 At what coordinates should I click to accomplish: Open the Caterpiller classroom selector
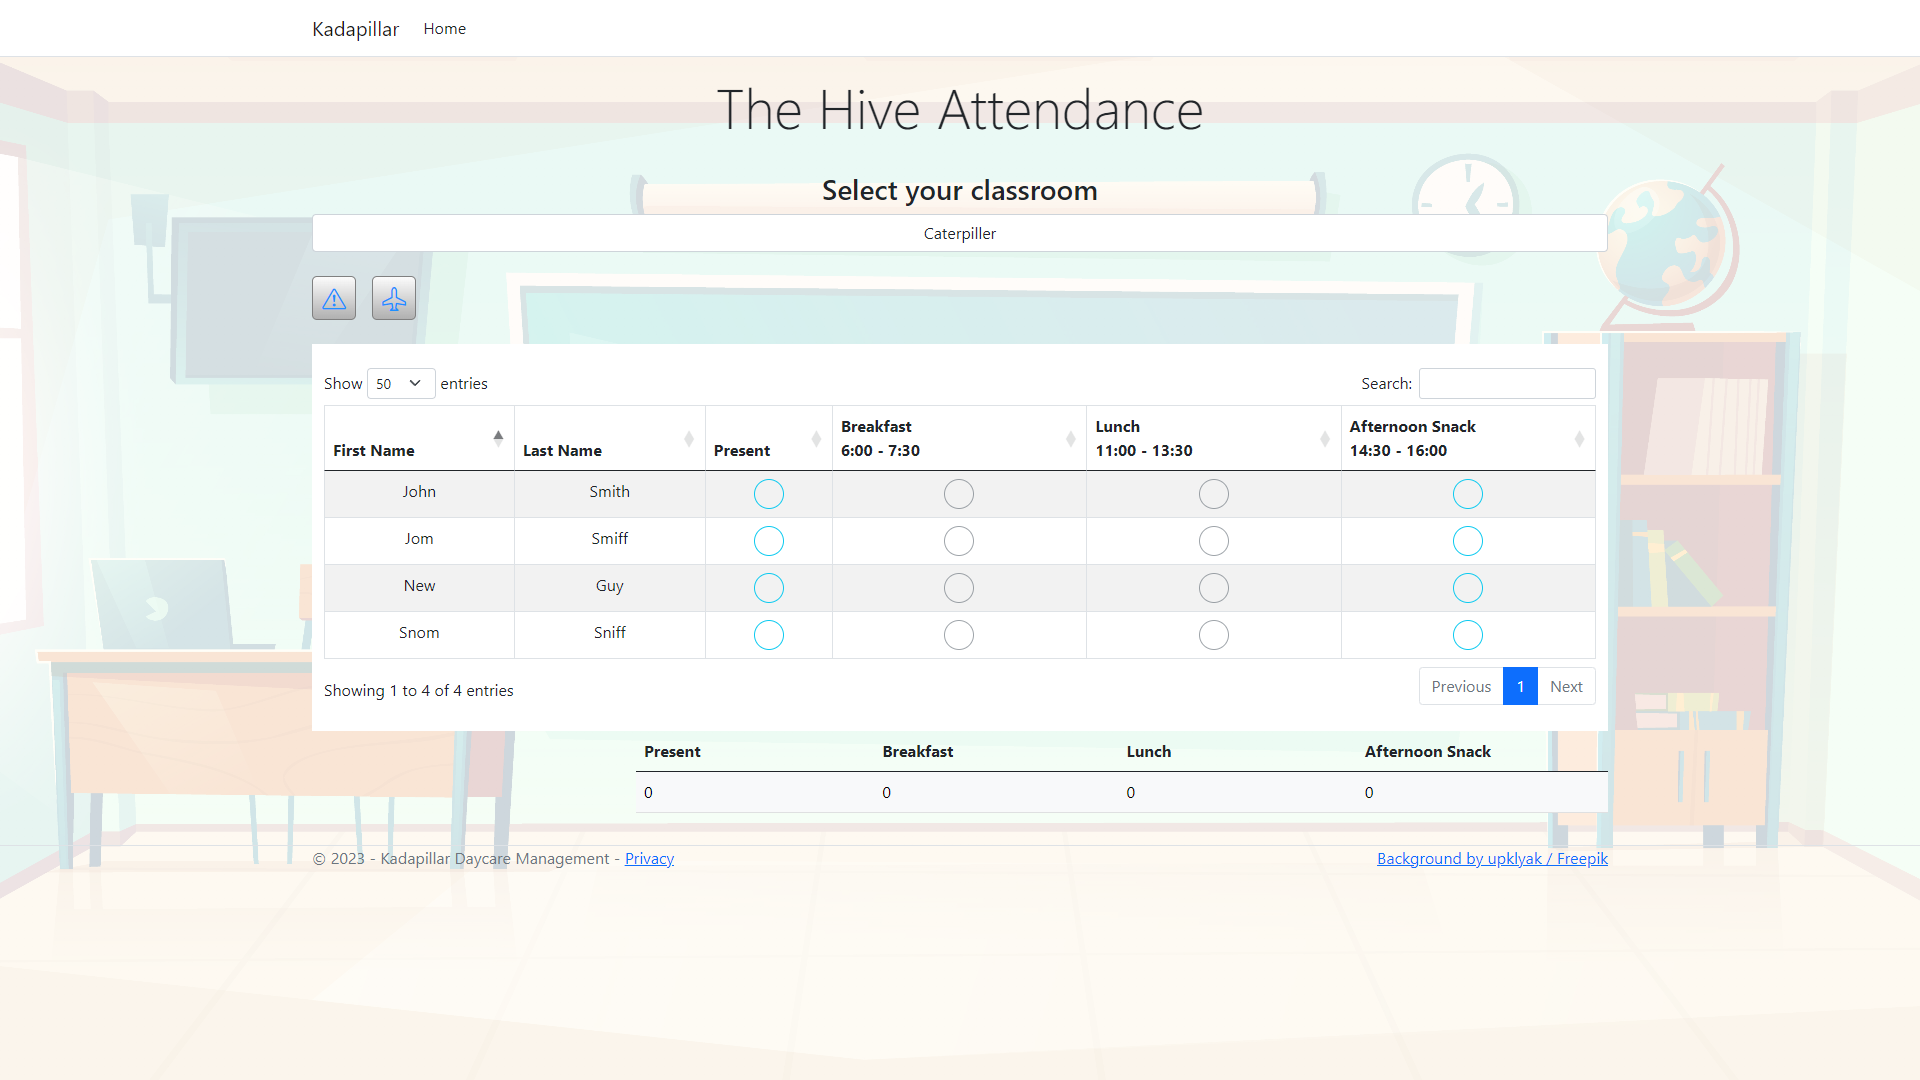(959, 233)
